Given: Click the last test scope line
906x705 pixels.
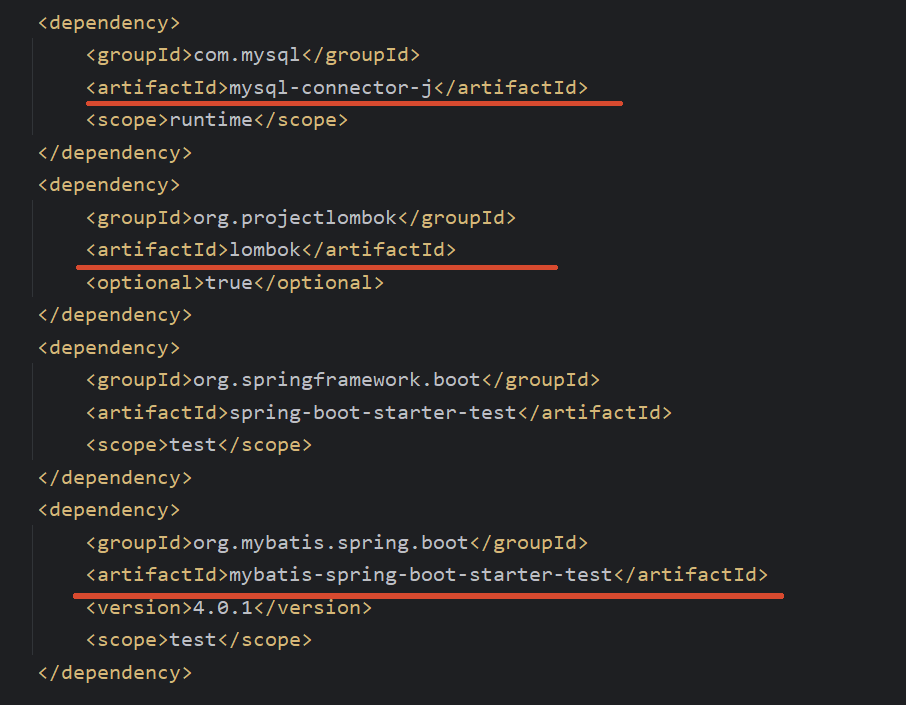Looking at the screenshot, I should point(199,640).
